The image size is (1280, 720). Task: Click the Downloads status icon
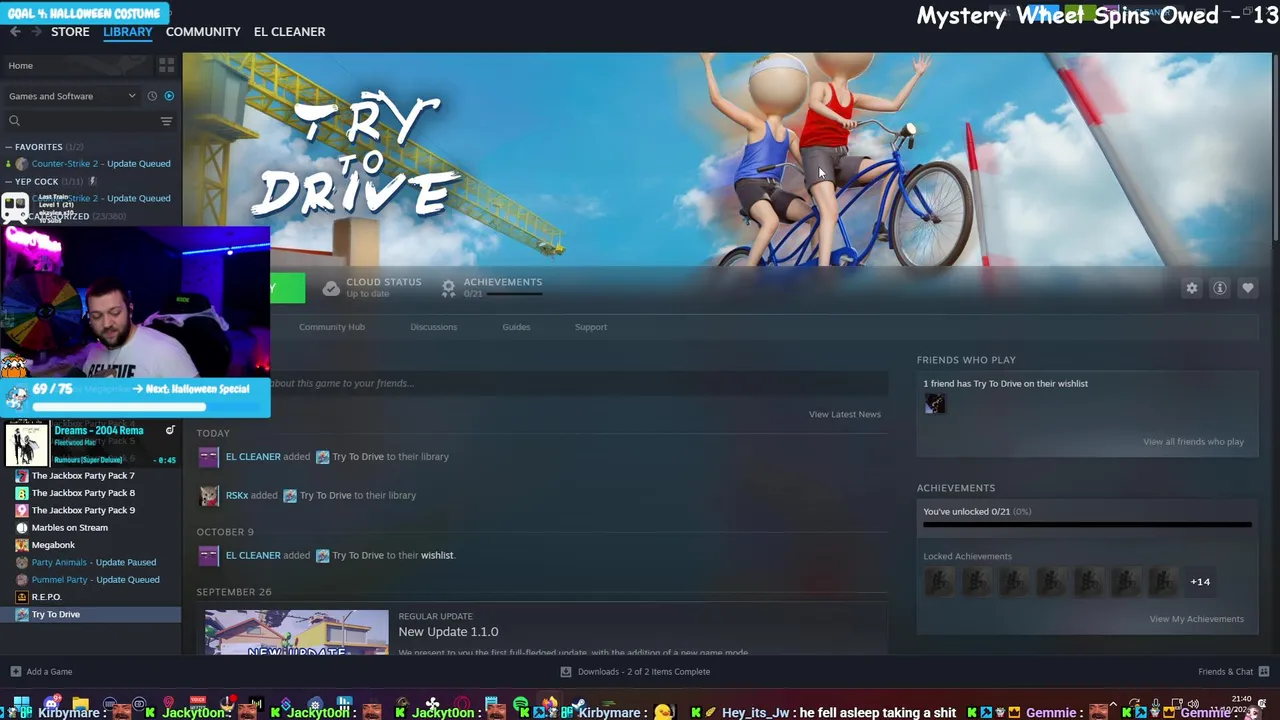click(x=566, y=672)
